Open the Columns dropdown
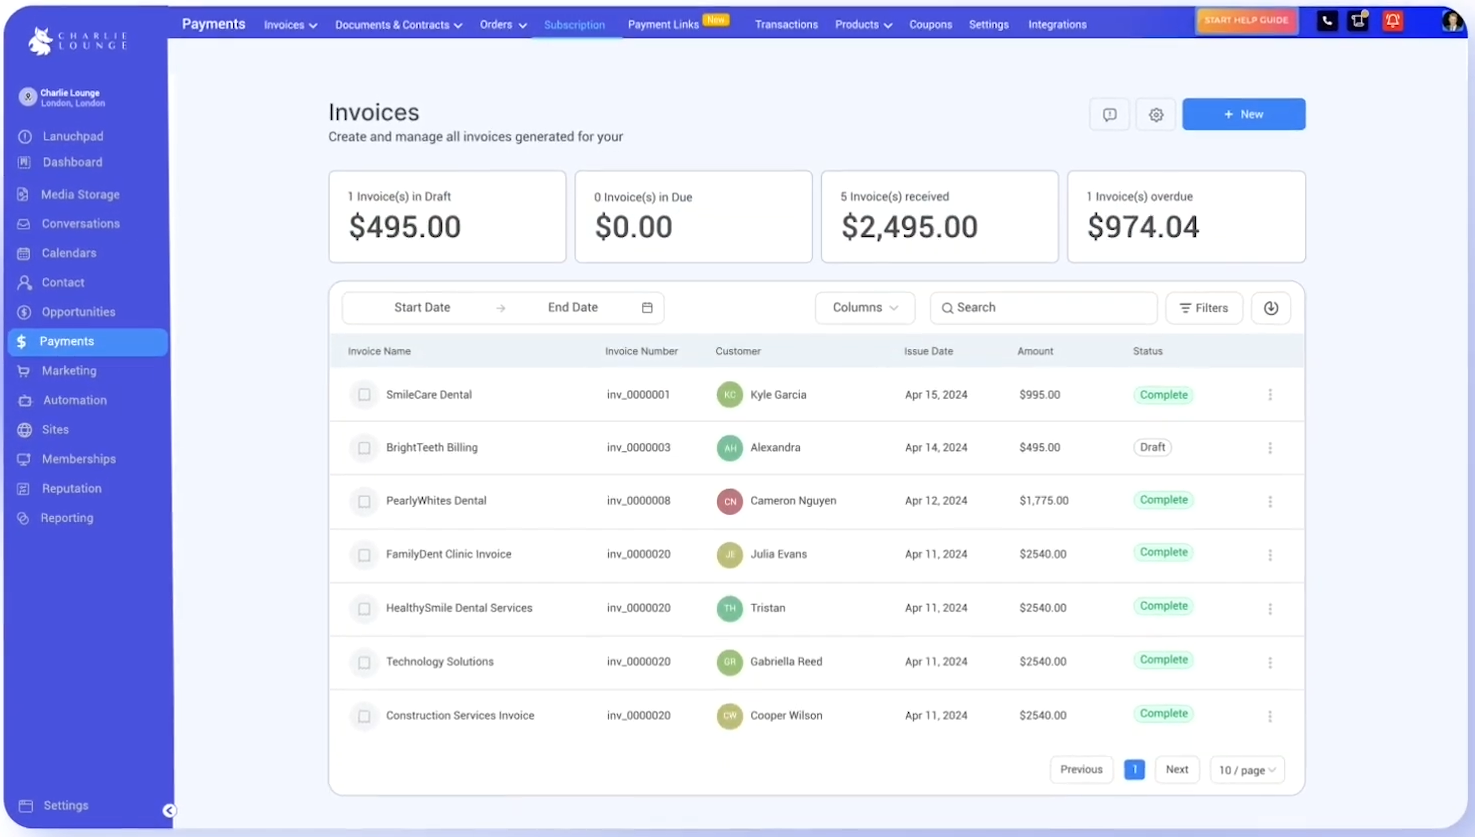 coord(865,308)
